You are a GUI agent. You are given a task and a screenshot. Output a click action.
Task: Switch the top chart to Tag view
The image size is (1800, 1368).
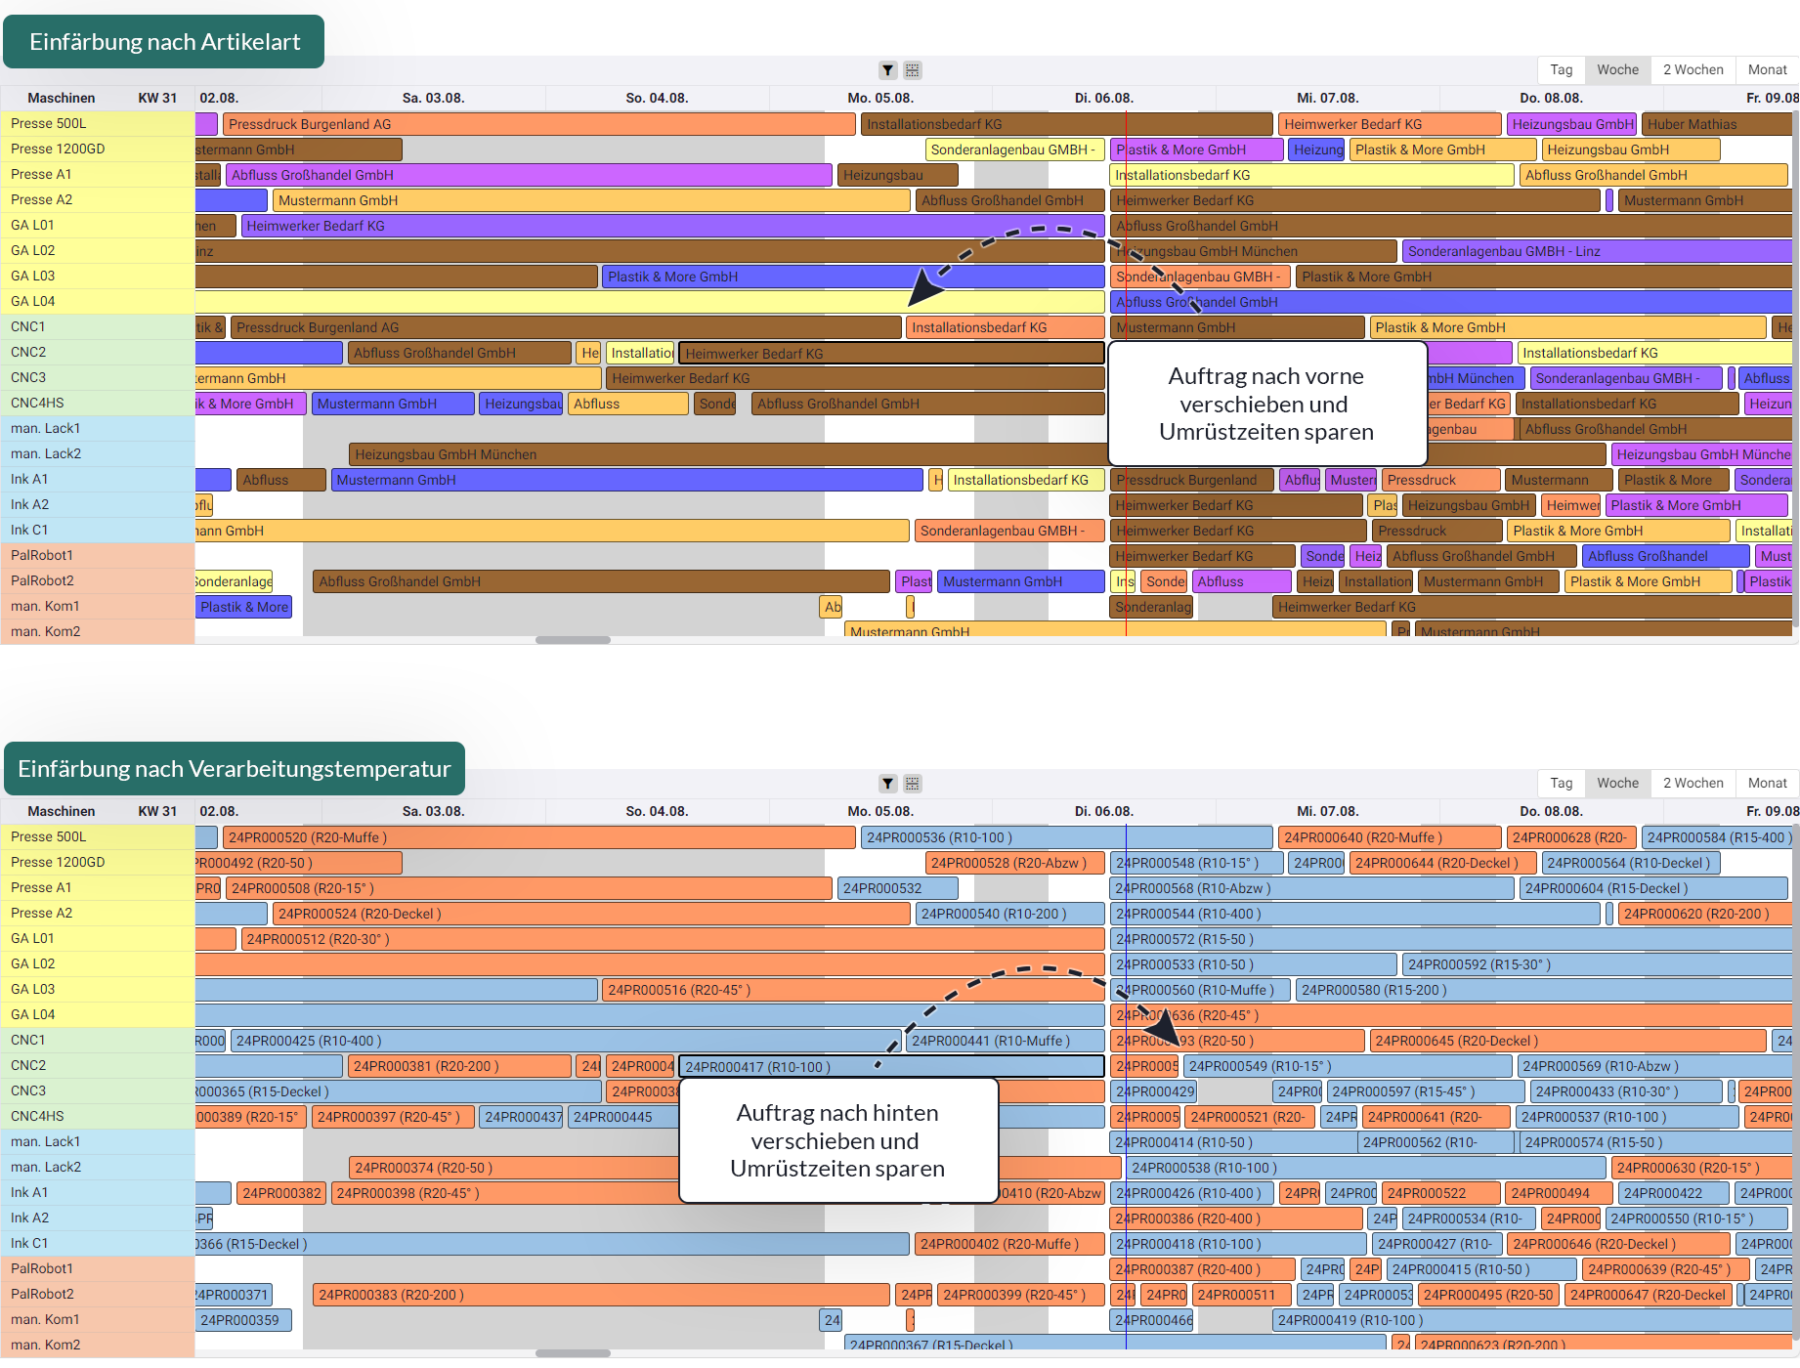point(1561,69)
